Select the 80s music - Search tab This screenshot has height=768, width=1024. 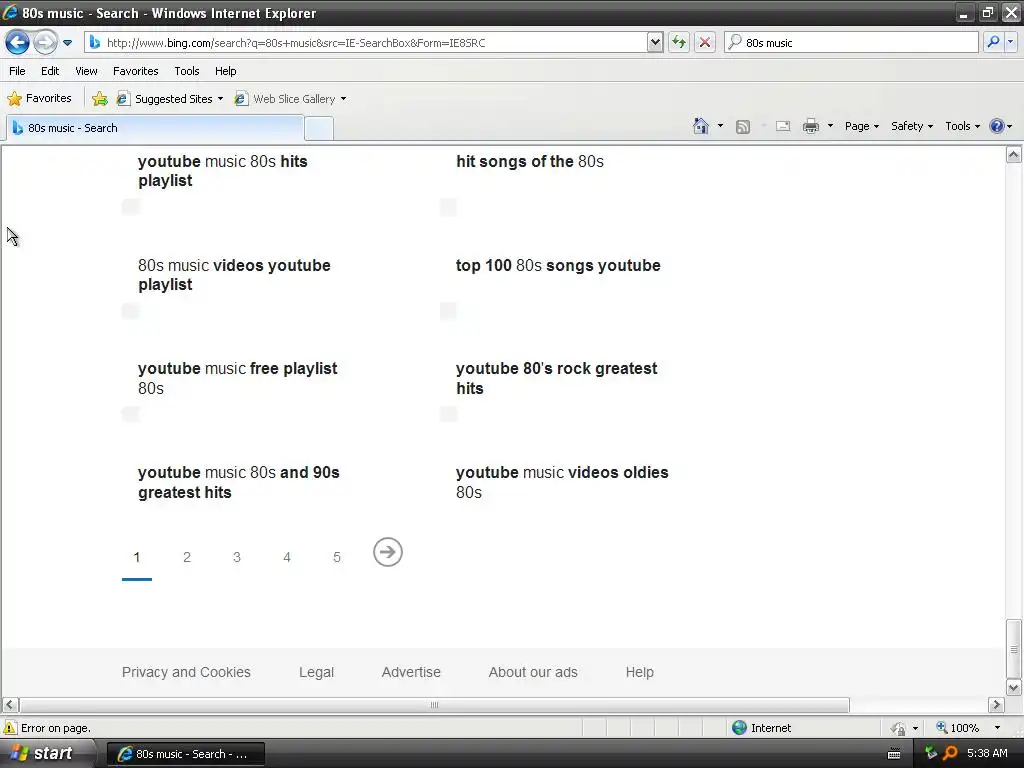point(155,128)
